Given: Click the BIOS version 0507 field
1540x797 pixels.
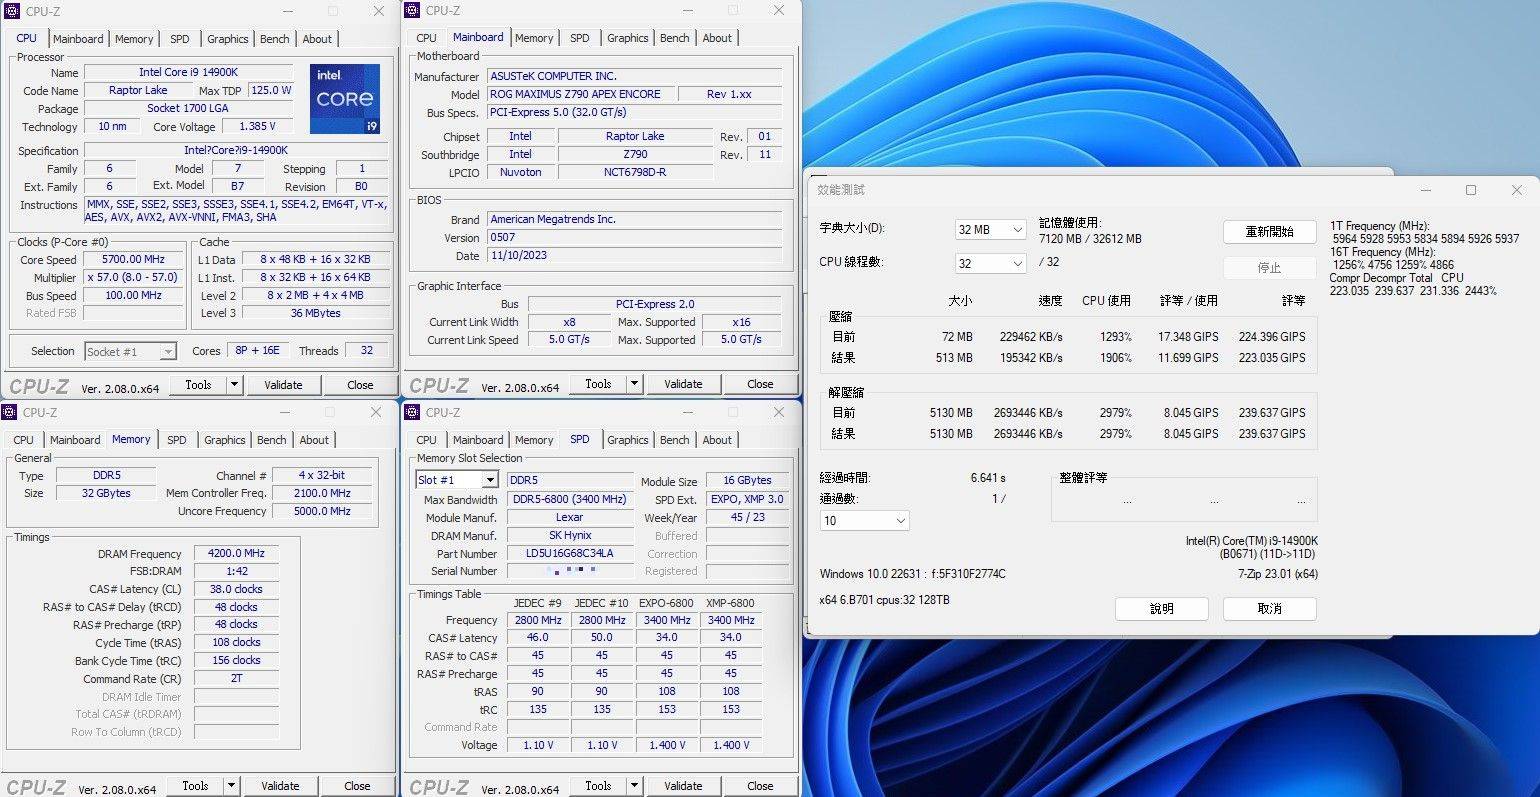Looking at the screenshot, I should [634, 237].
